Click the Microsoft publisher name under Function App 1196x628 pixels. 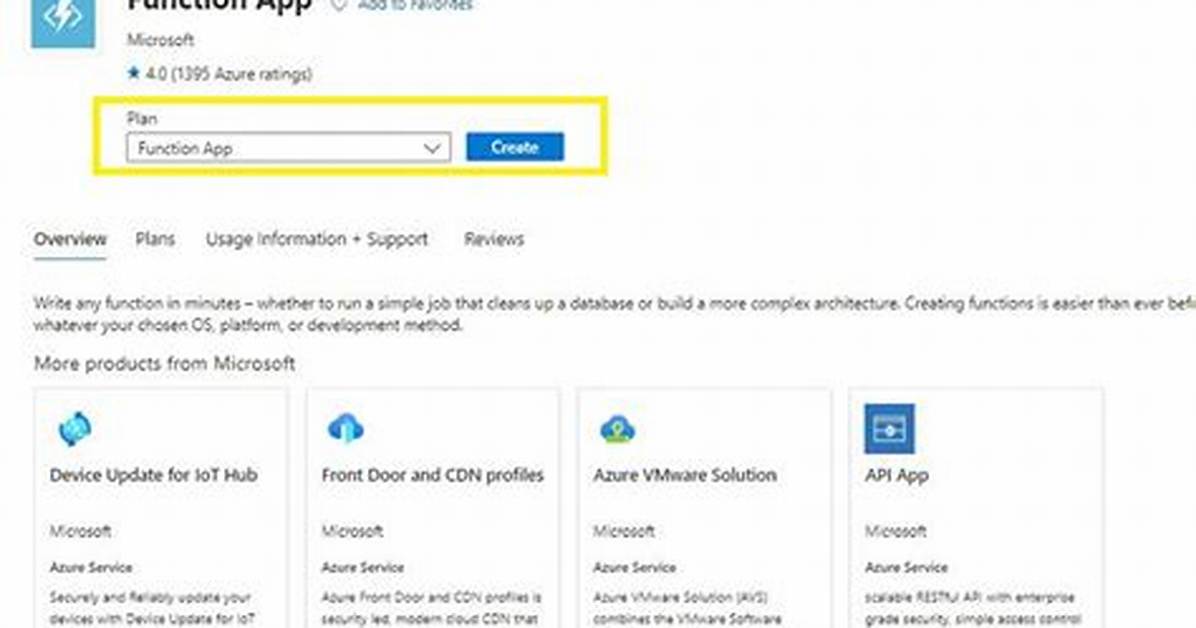160,40
